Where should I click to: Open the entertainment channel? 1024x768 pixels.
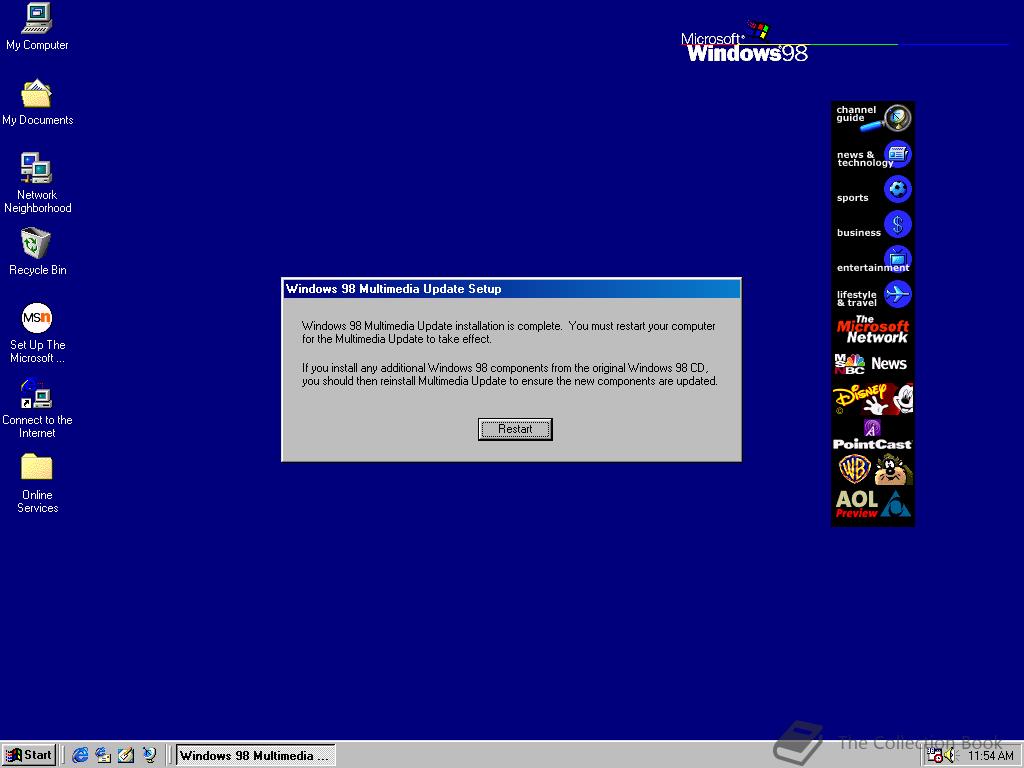(872, 261)
